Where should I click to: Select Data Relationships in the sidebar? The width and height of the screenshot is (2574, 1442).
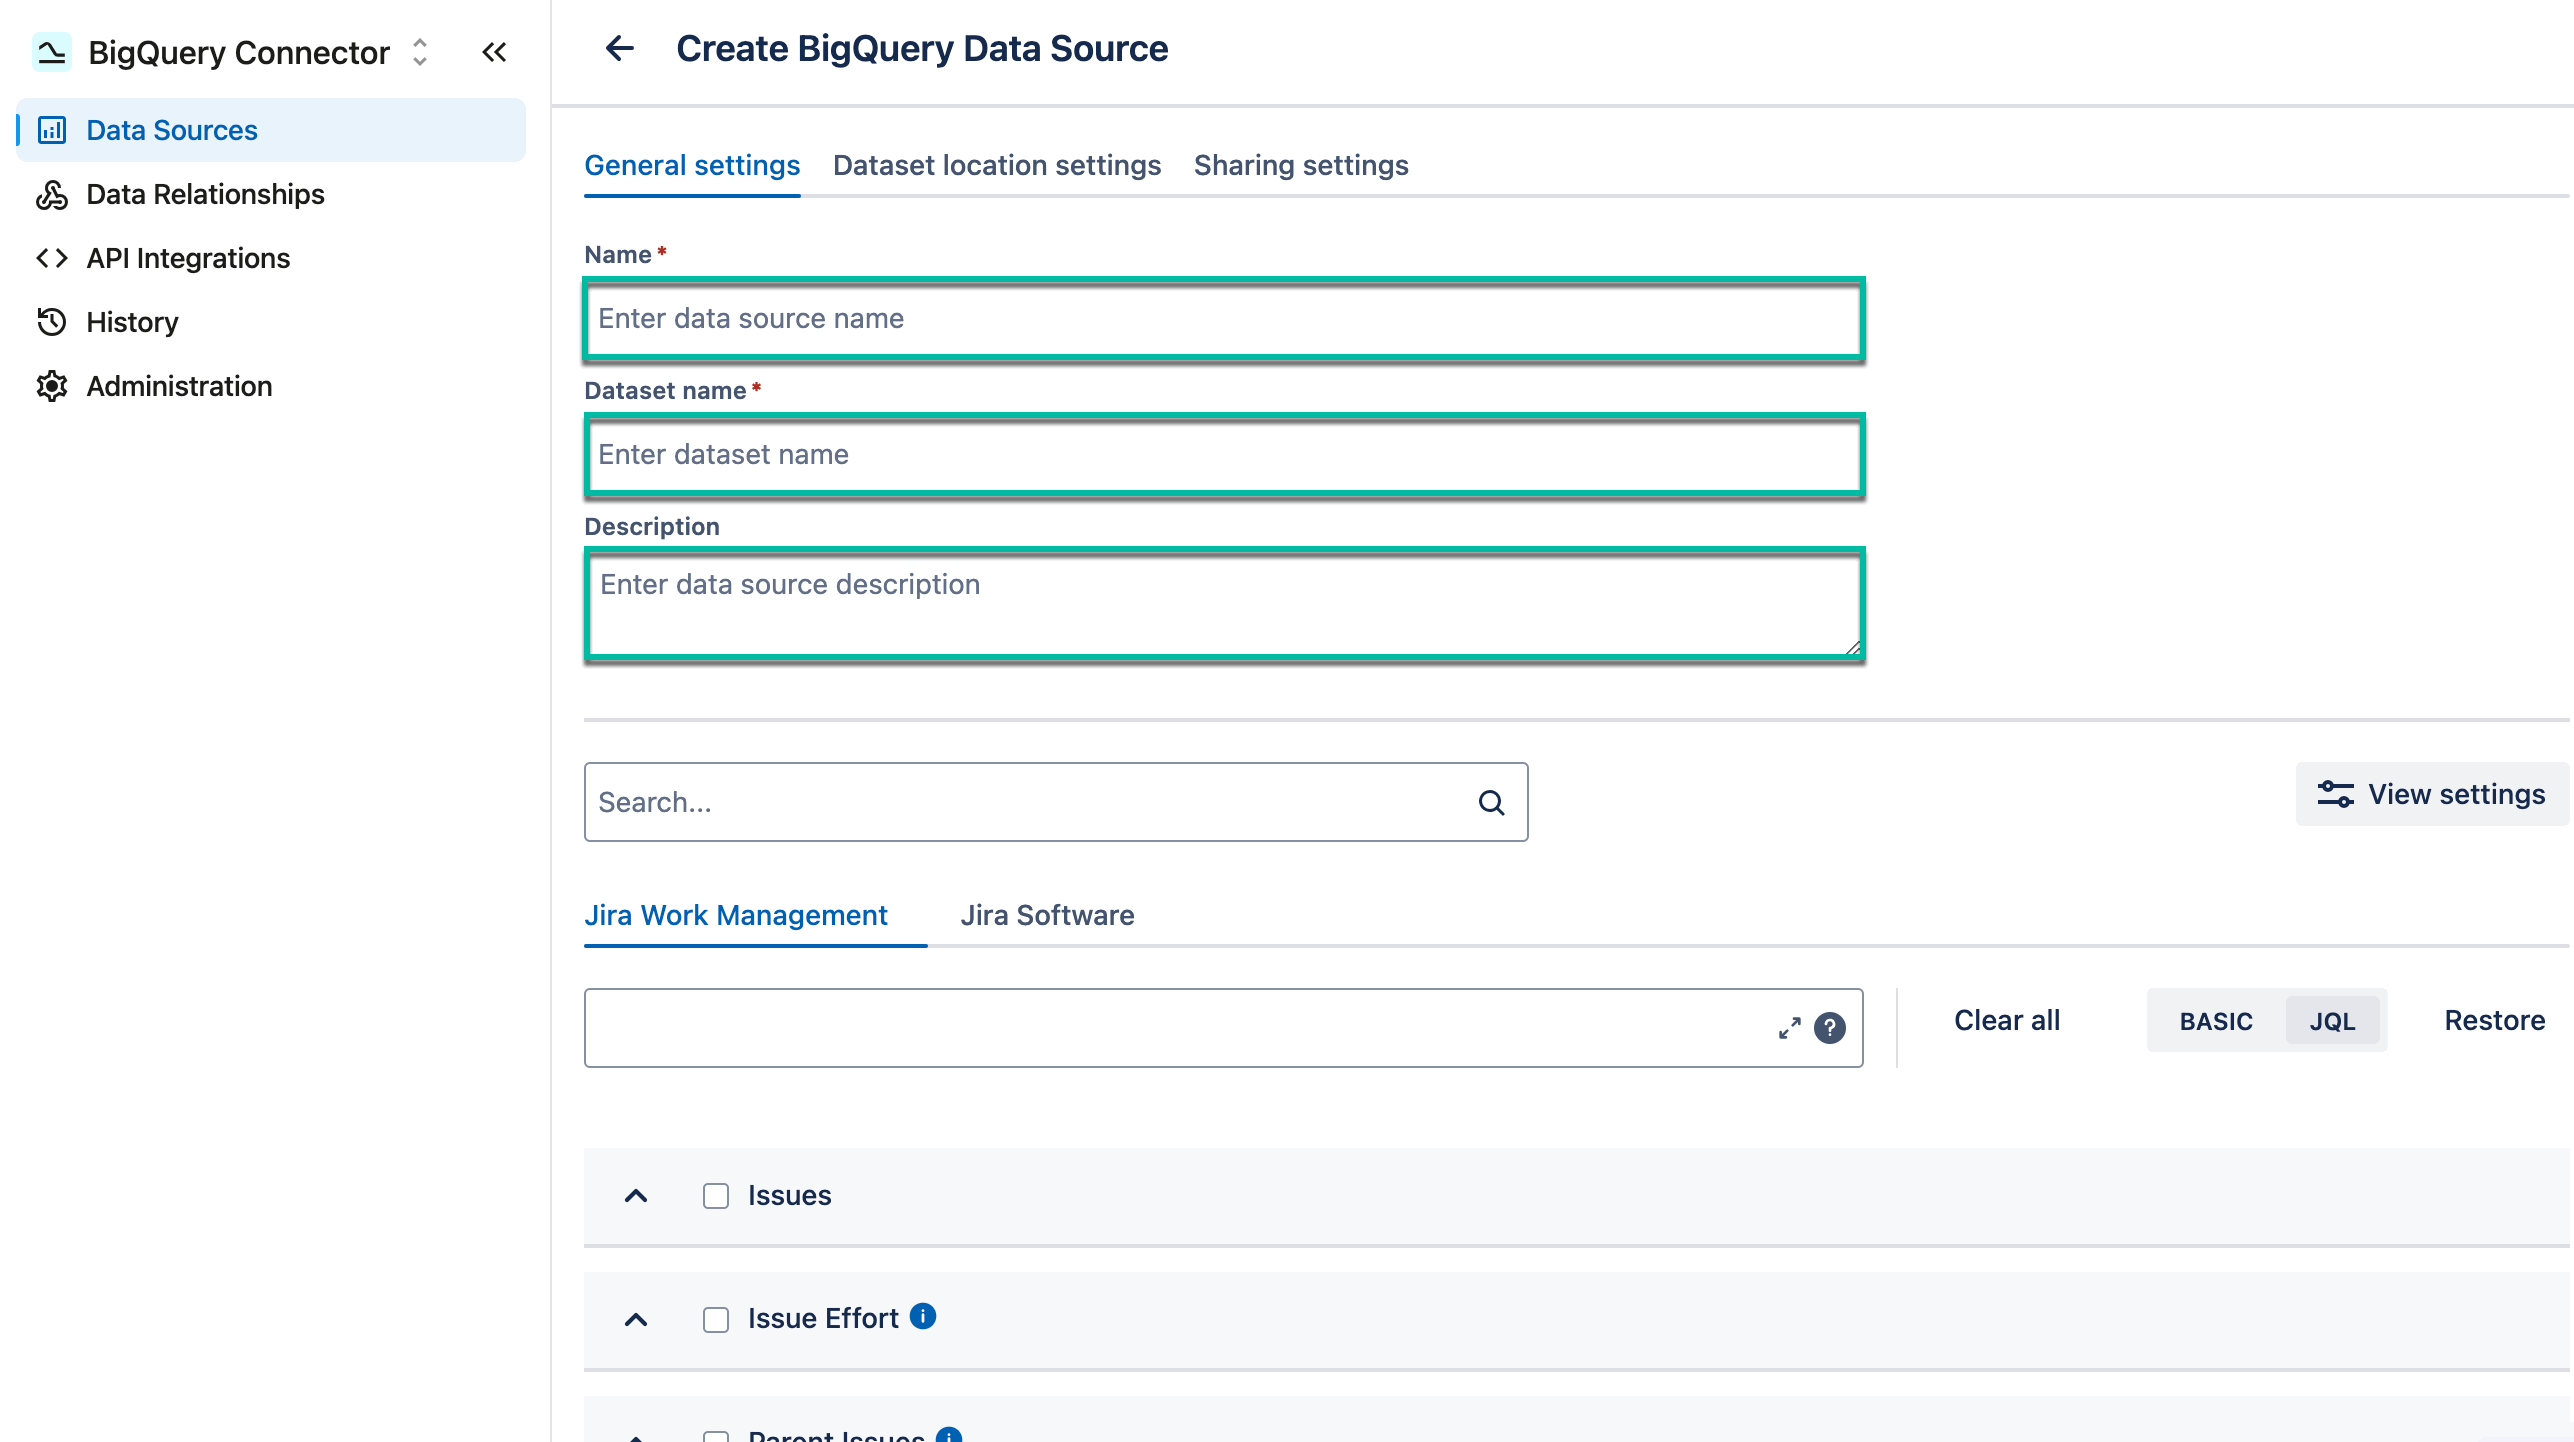(204, 194)
